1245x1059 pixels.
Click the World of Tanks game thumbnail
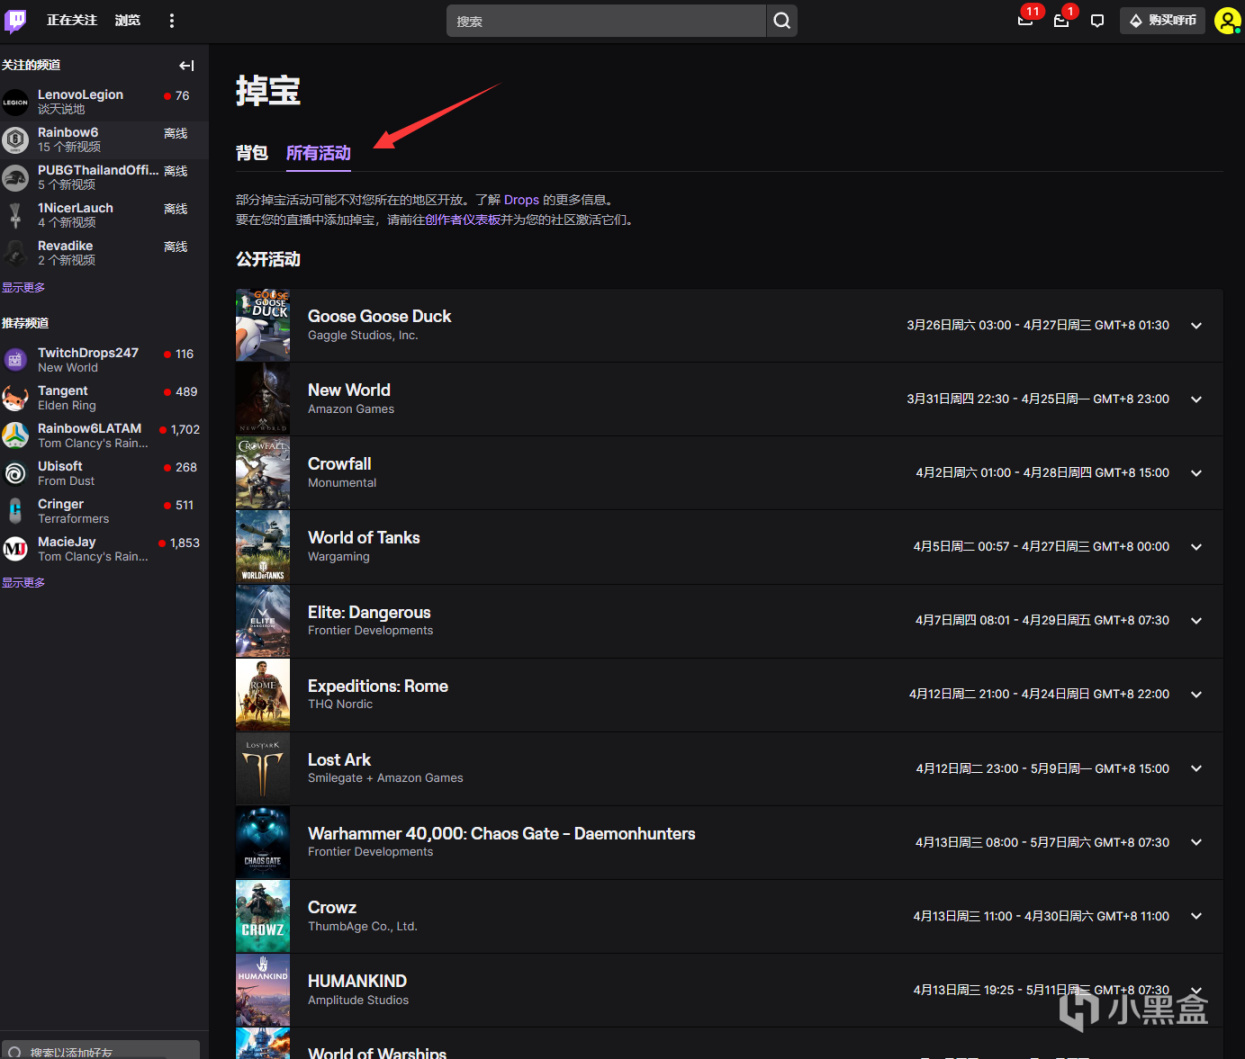[263, 547]
